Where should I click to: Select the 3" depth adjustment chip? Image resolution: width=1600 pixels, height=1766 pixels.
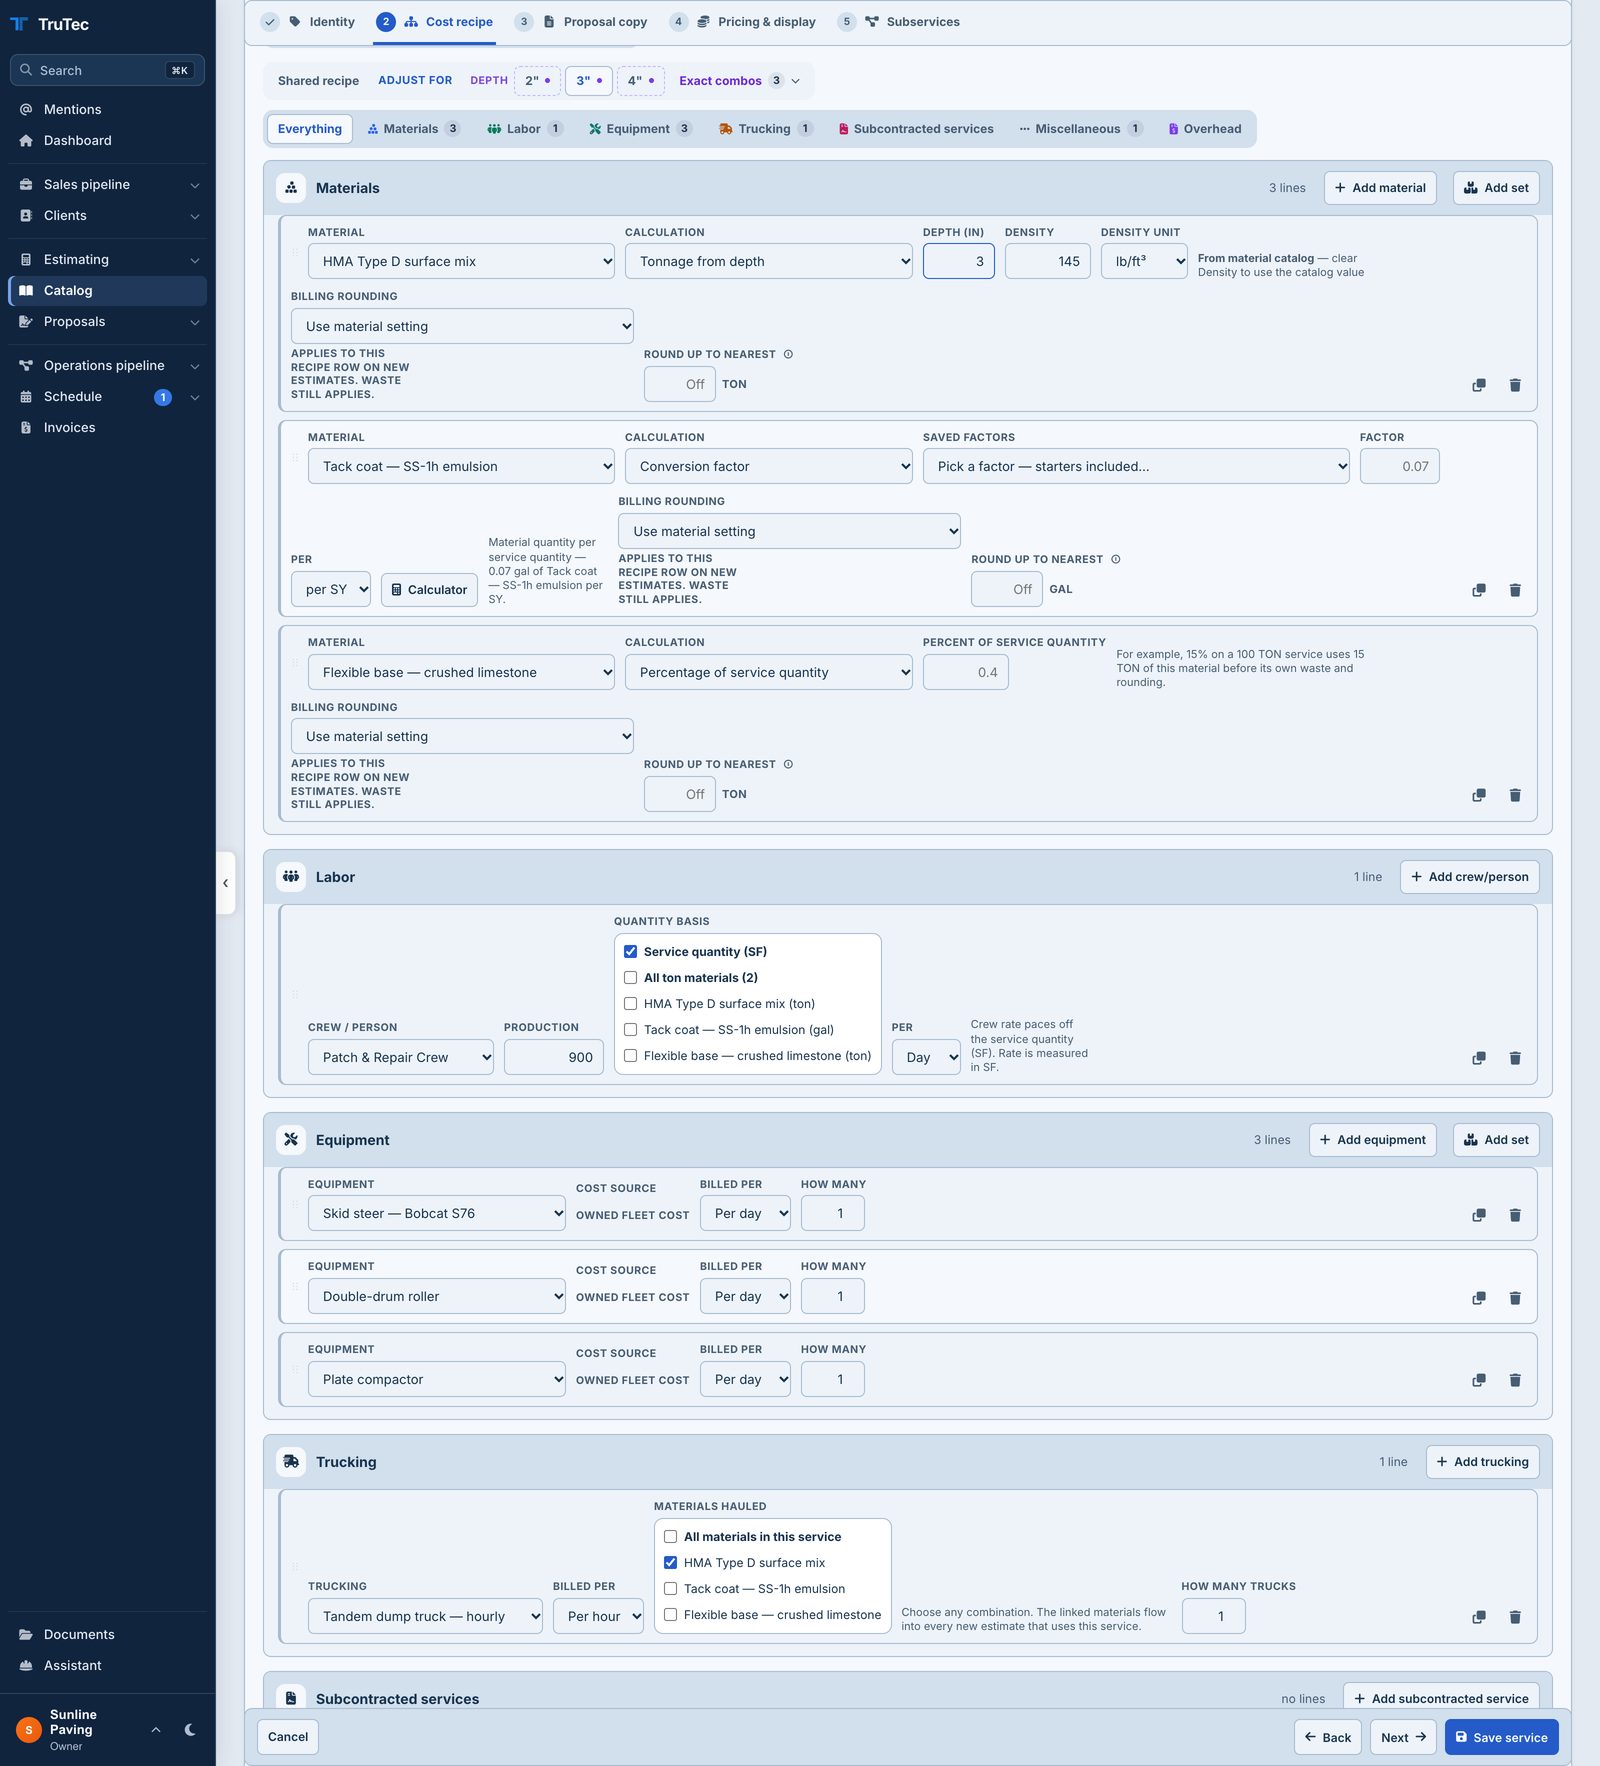(589, 81)
